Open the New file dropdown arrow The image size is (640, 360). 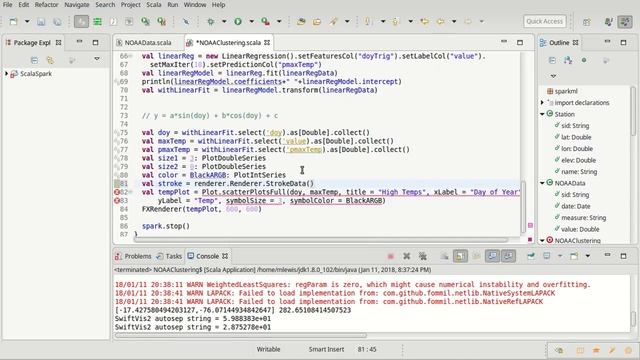click(27, 22)
